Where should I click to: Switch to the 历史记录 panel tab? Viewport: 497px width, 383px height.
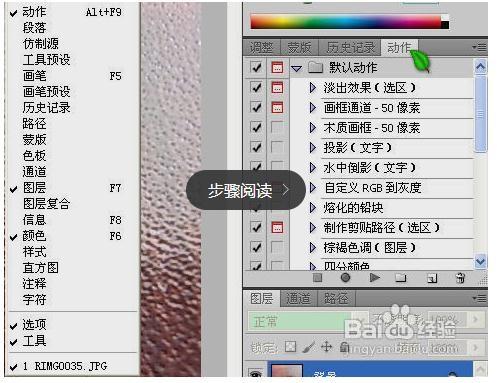[350, 48]
